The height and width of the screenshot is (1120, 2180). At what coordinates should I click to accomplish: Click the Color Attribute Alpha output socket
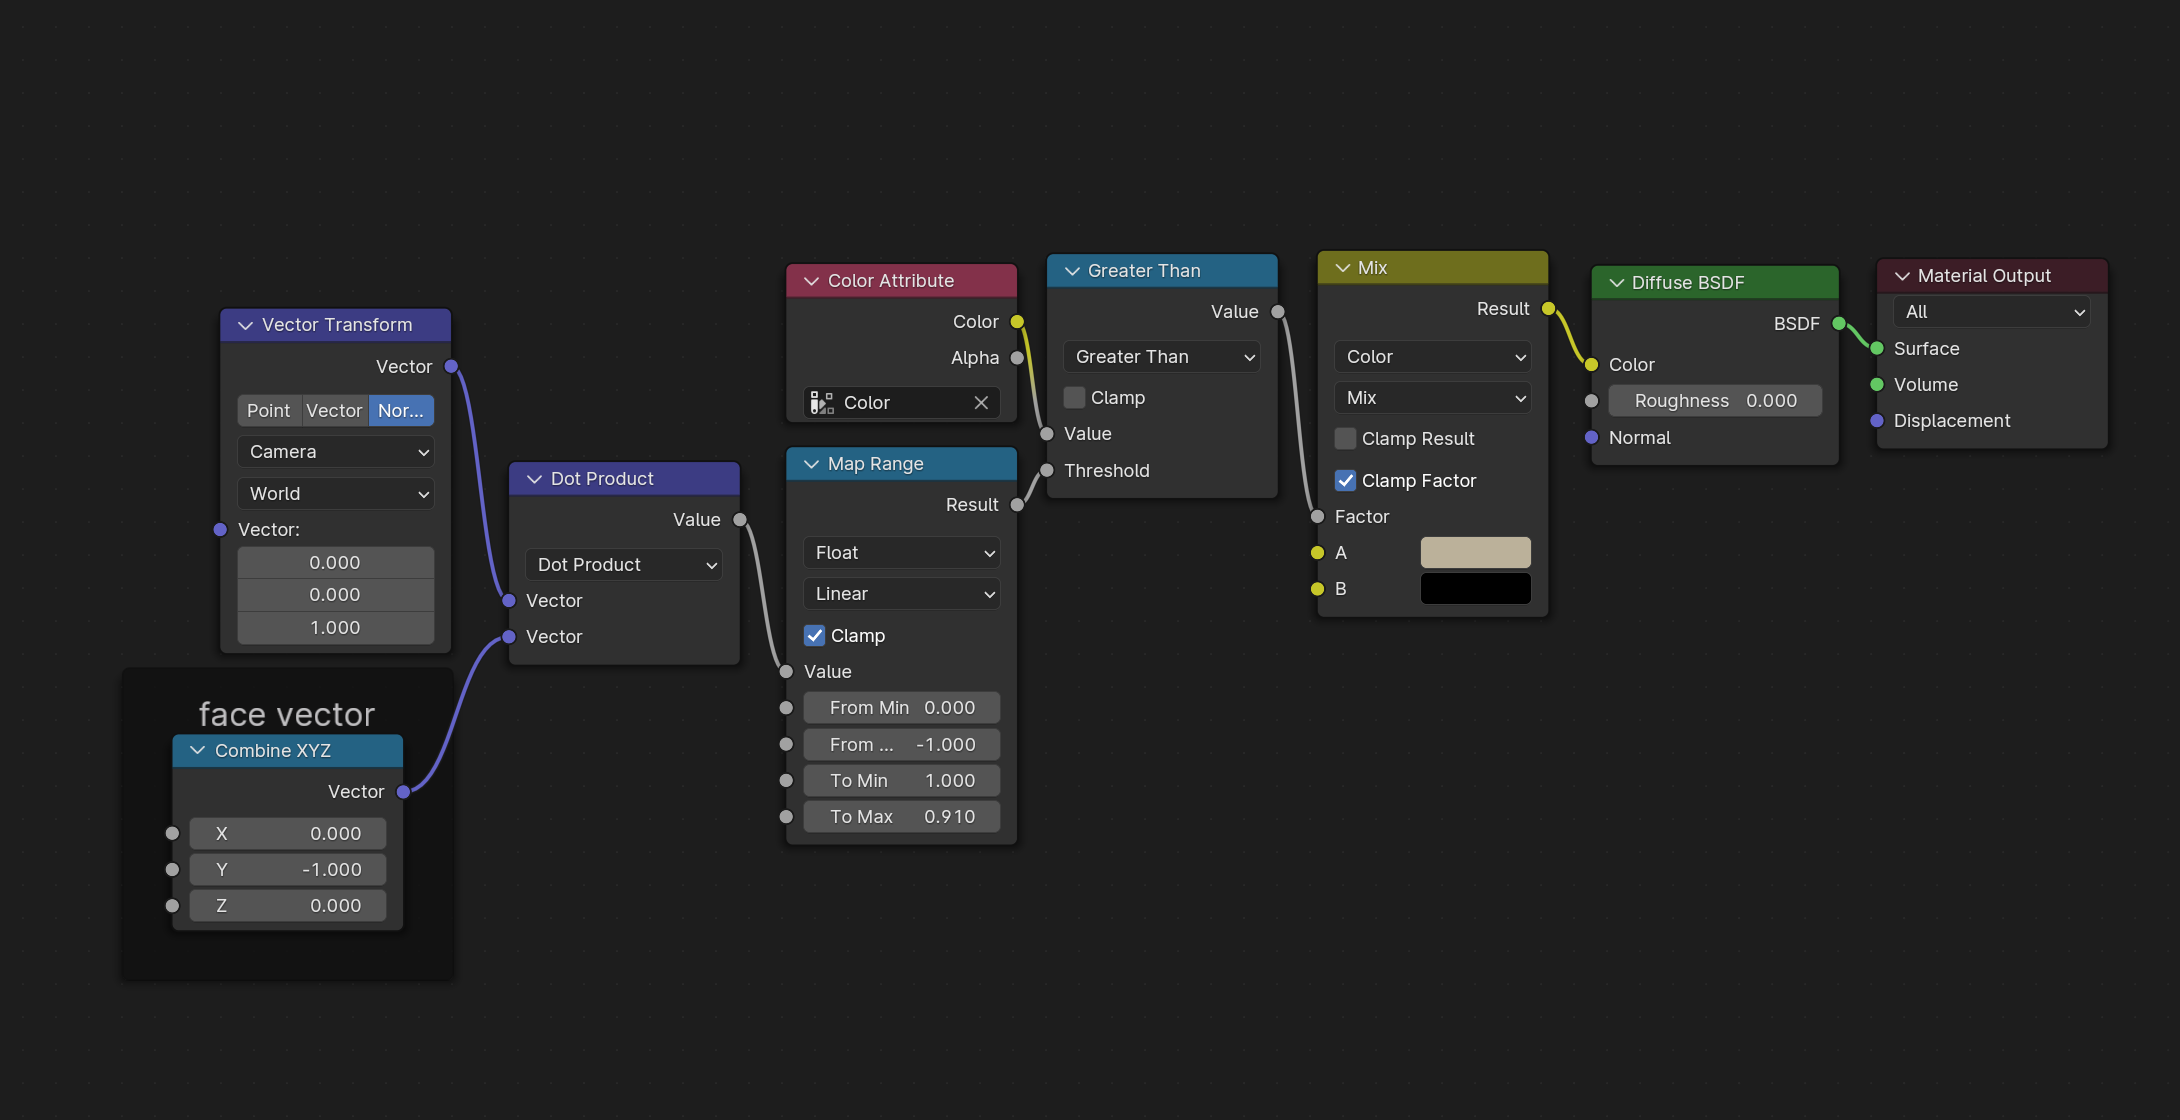[x=1017, y=358]
